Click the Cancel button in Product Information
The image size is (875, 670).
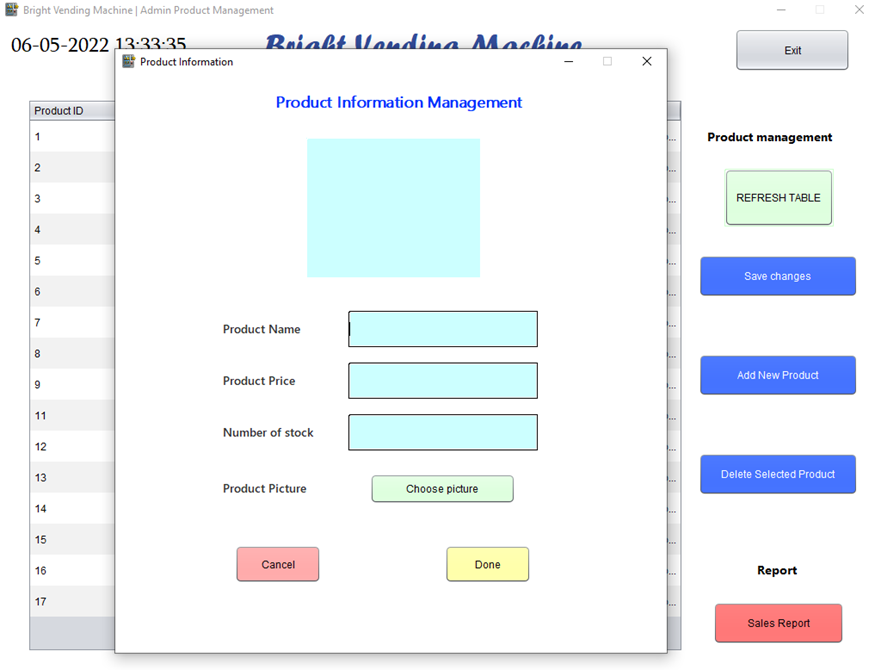coord(278,564)
